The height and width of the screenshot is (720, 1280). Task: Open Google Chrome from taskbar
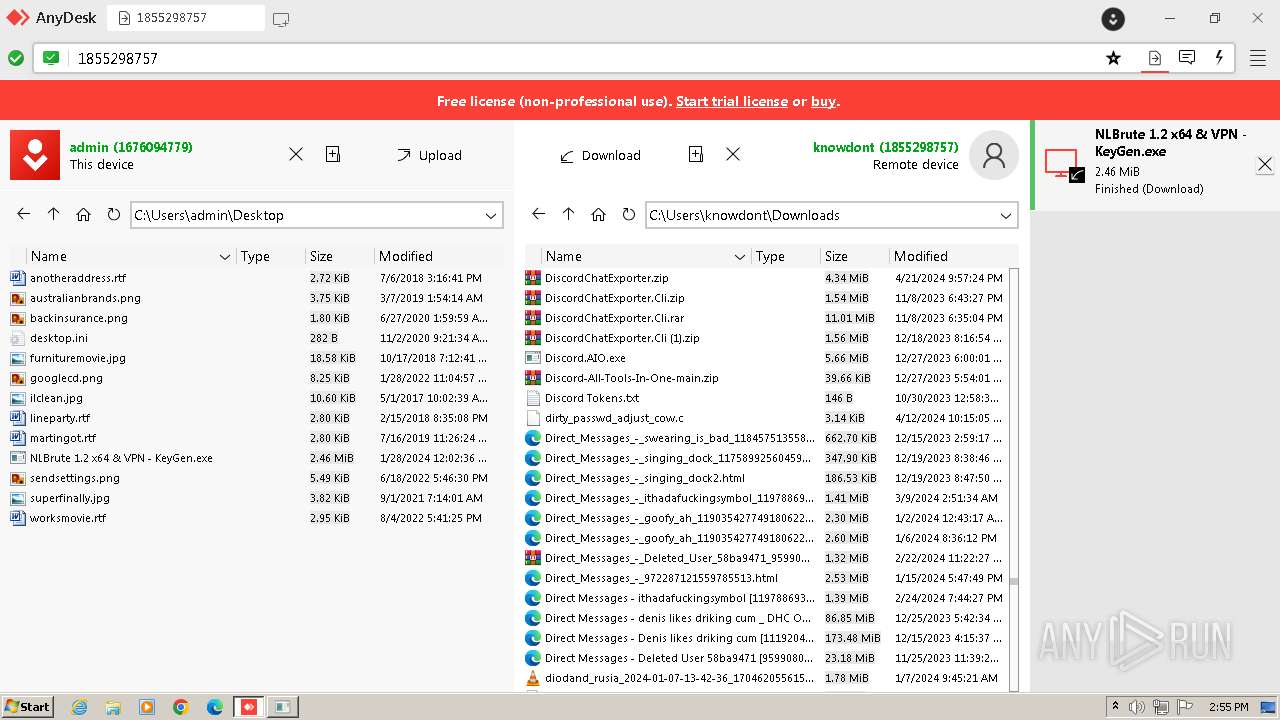tap(181, 707)
